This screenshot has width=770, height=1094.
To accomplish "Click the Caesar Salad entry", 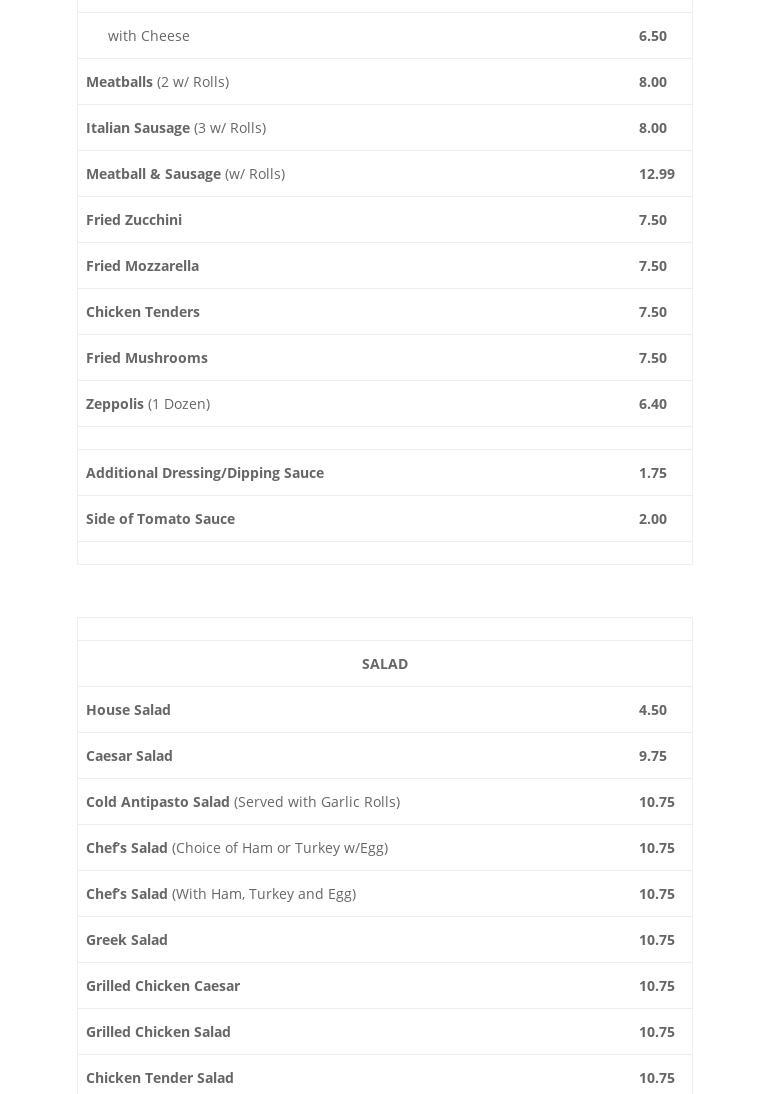I will click(x=129, y=756).
